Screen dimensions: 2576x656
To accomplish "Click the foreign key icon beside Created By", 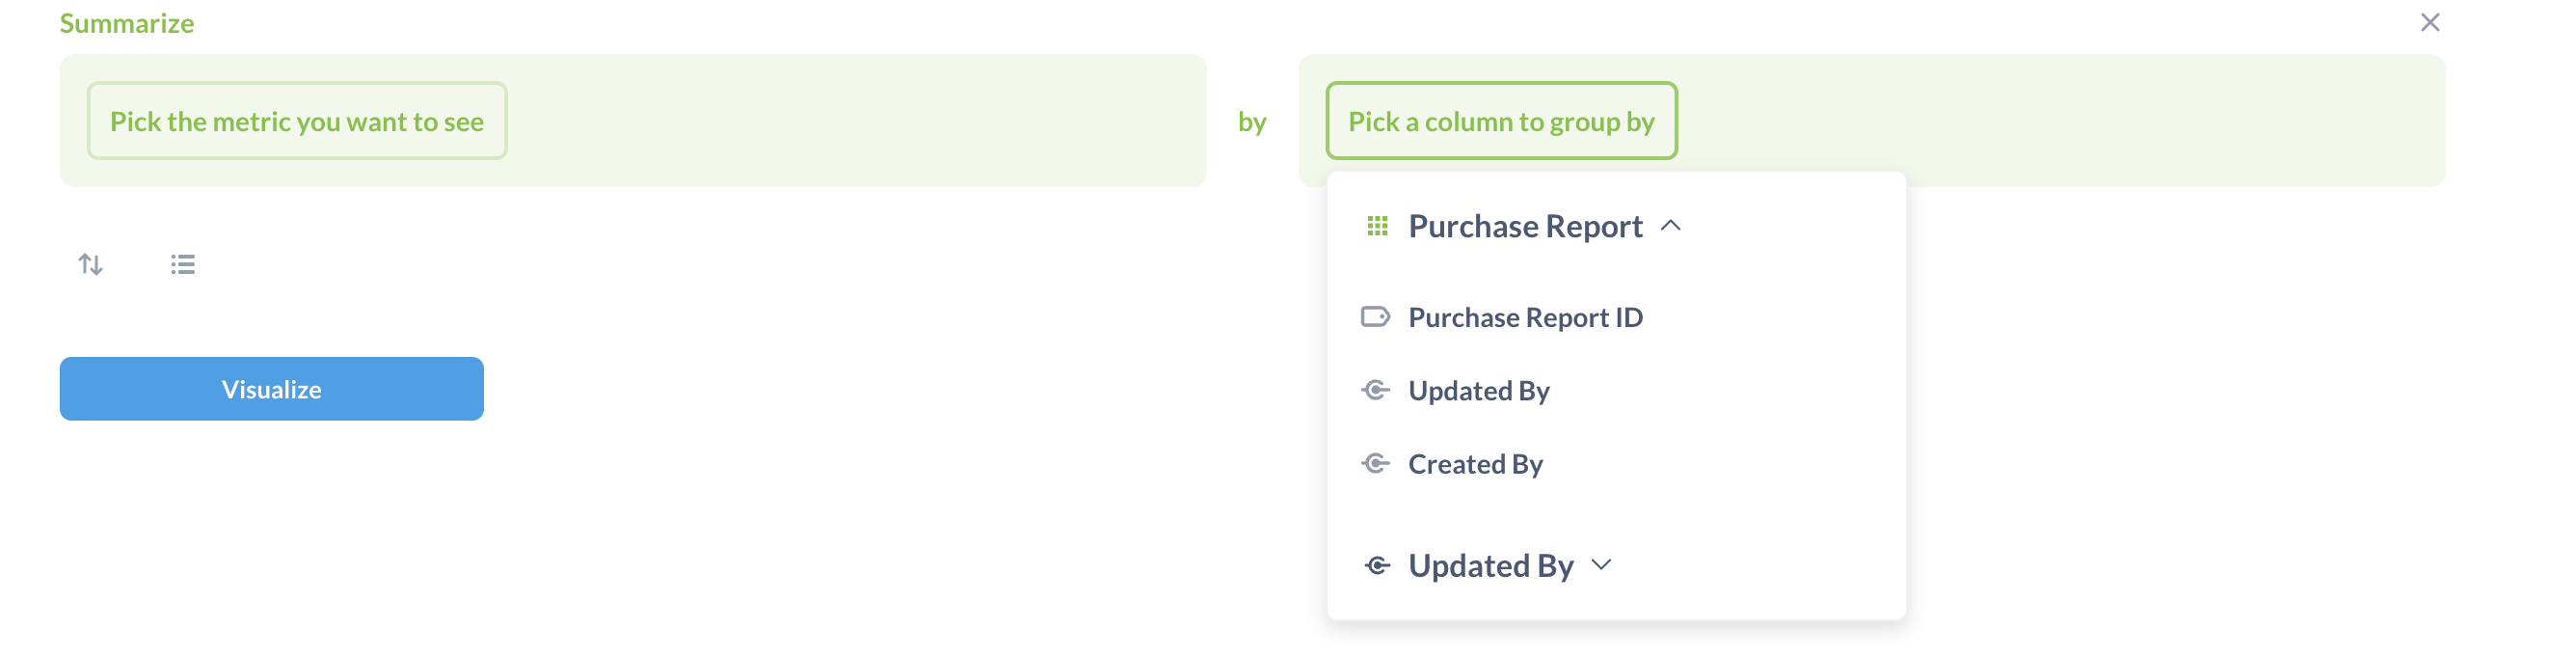I will point(1377,463).
